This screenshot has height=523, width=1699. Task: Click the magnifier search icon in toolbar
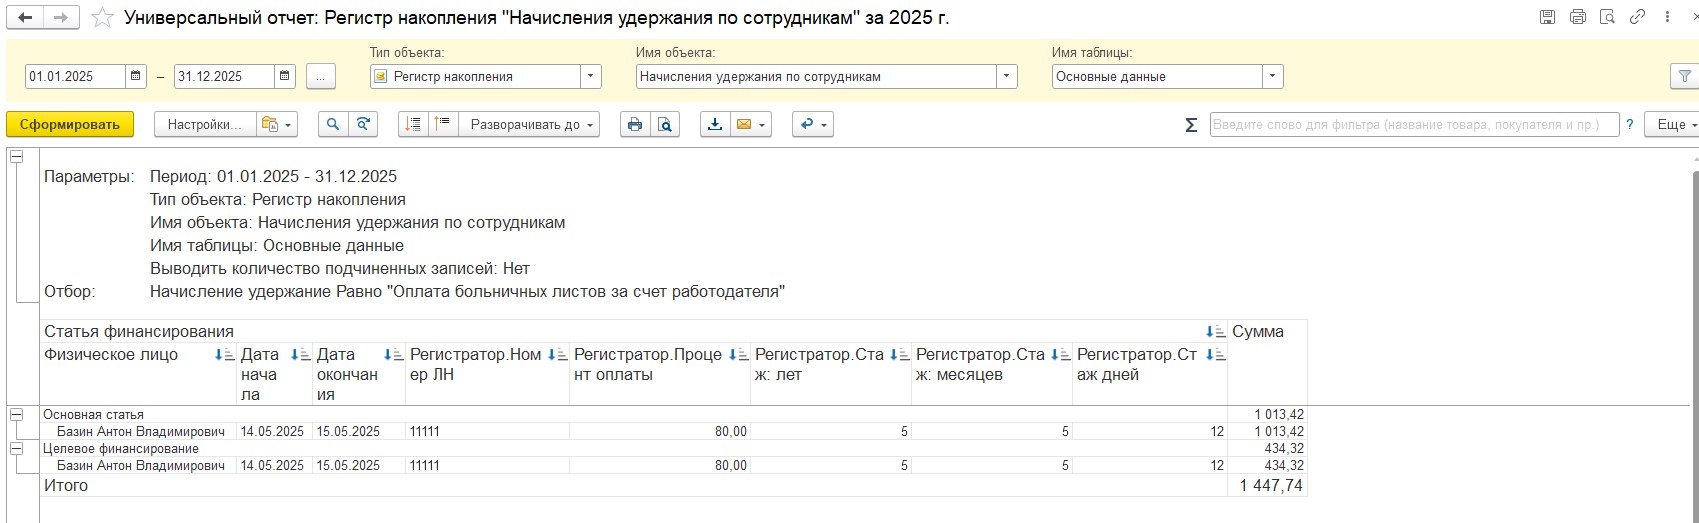333,124
